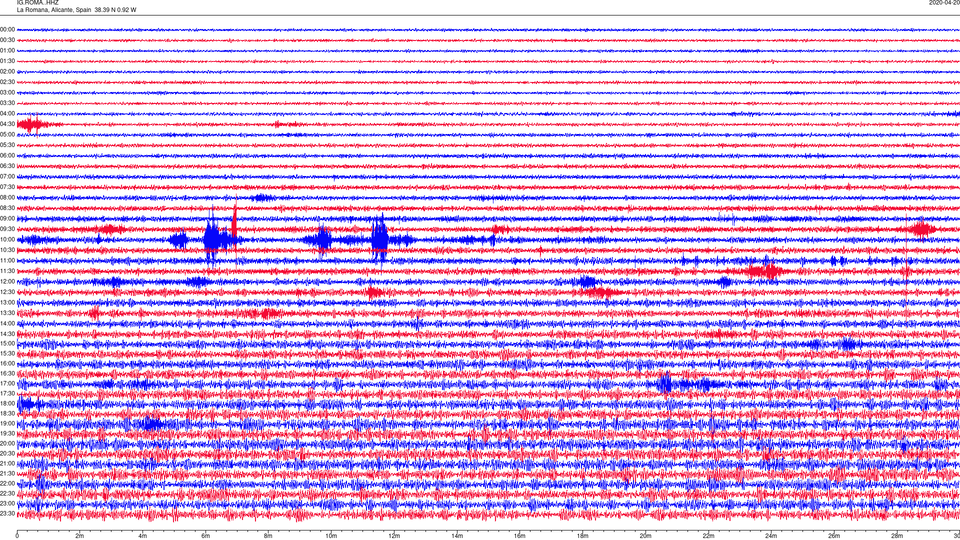960x540 pixels.
Task: Choose the 15:30 row label
Action: click(7, 353)
